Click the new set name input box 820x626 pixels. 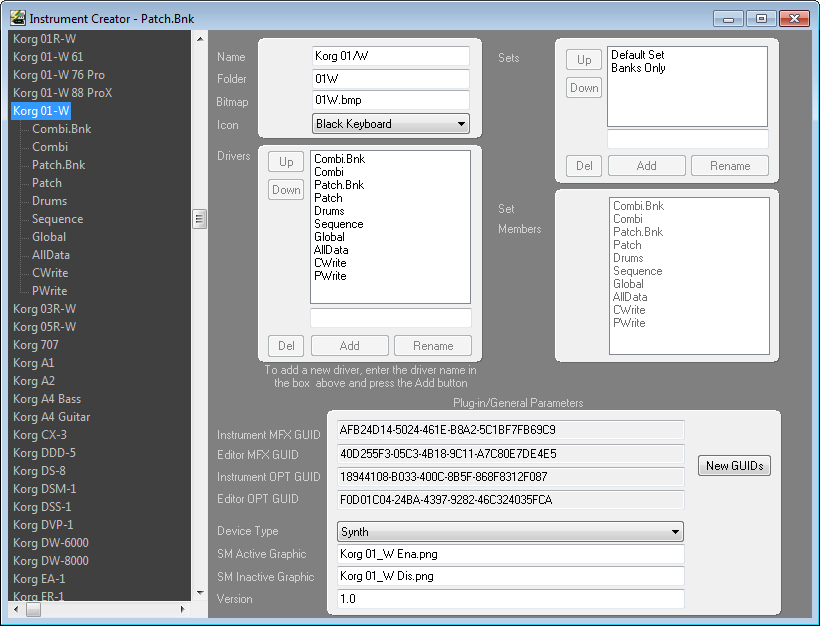coord(688,139)
